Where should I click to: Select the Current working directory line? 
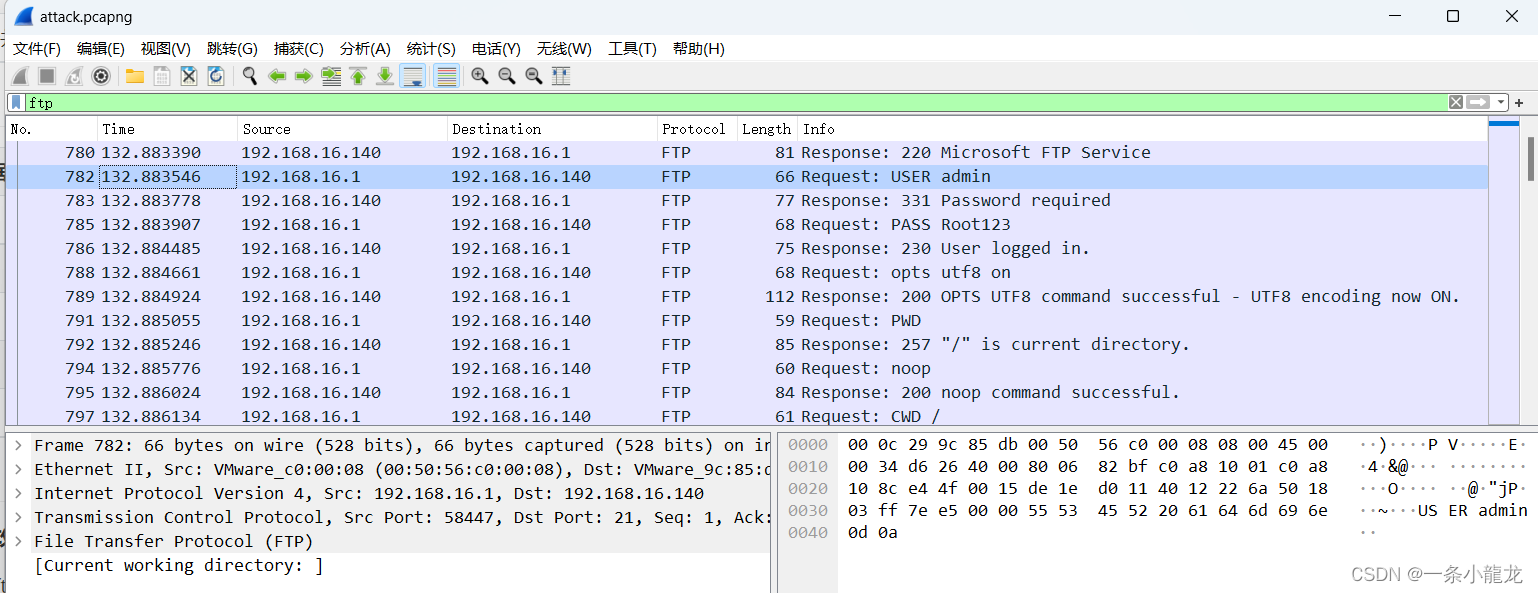click(x=179, y=565)
